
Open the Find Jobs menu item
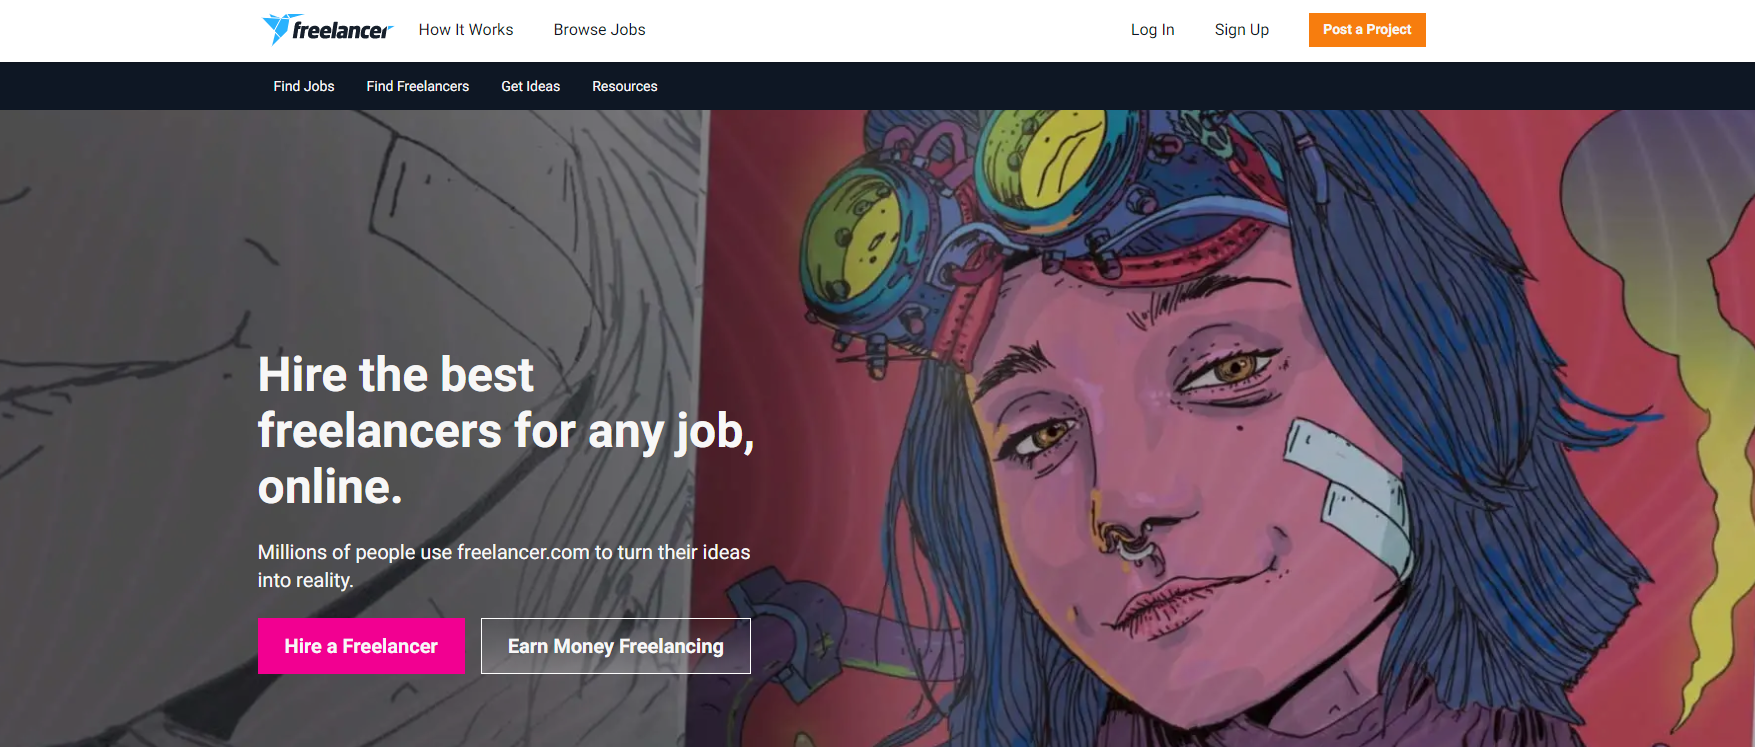point(304,86)
